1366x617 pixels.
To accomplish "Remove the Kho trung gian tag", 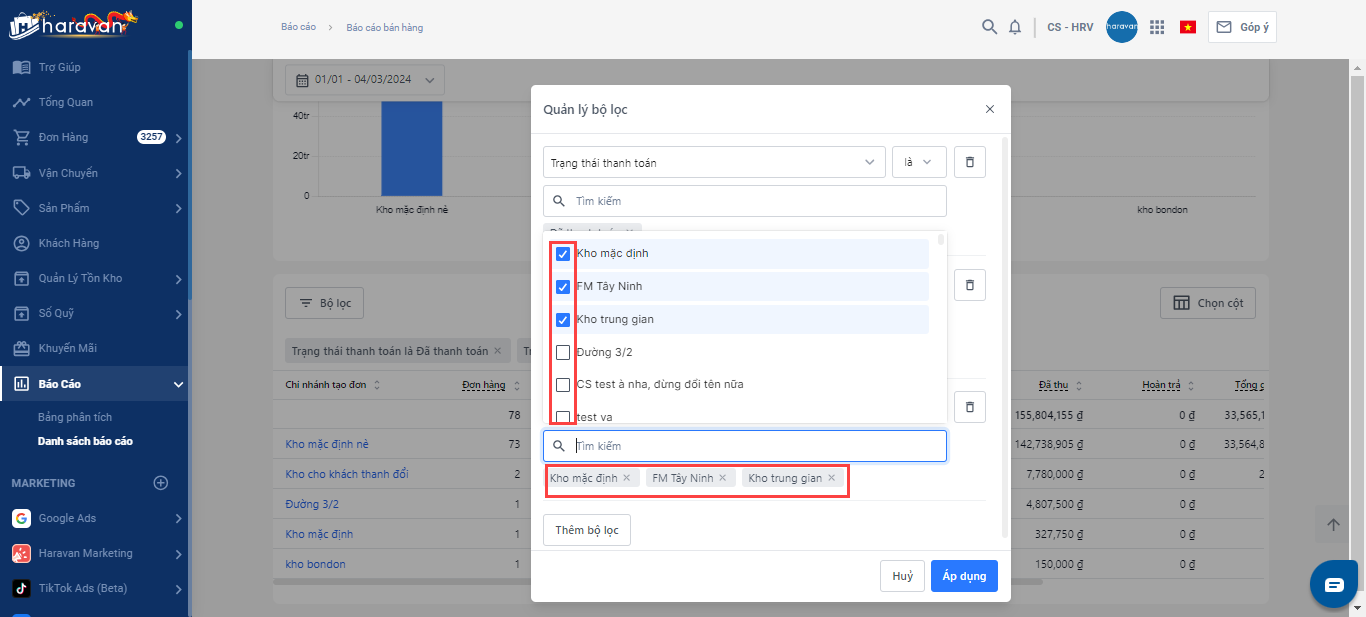I will [831, 478].
